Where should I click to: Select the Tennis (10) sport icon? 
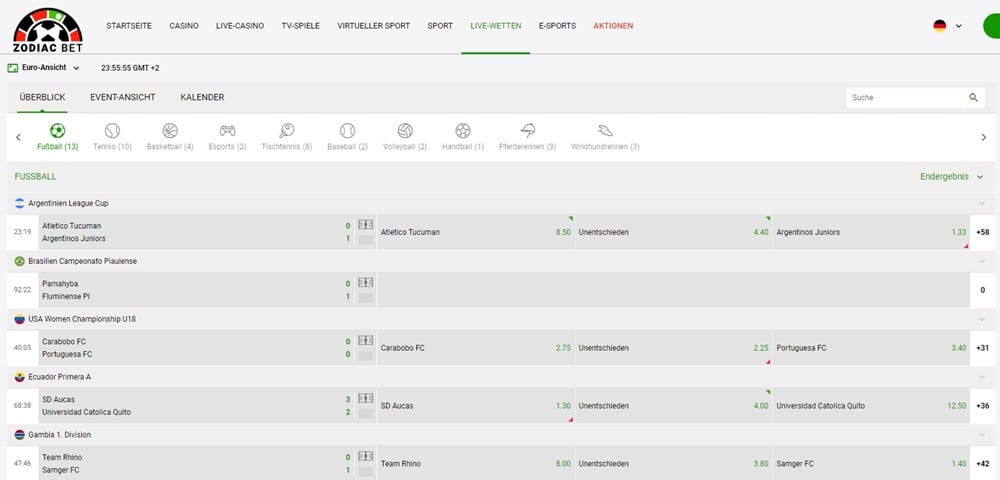click(x=112, y=131)
